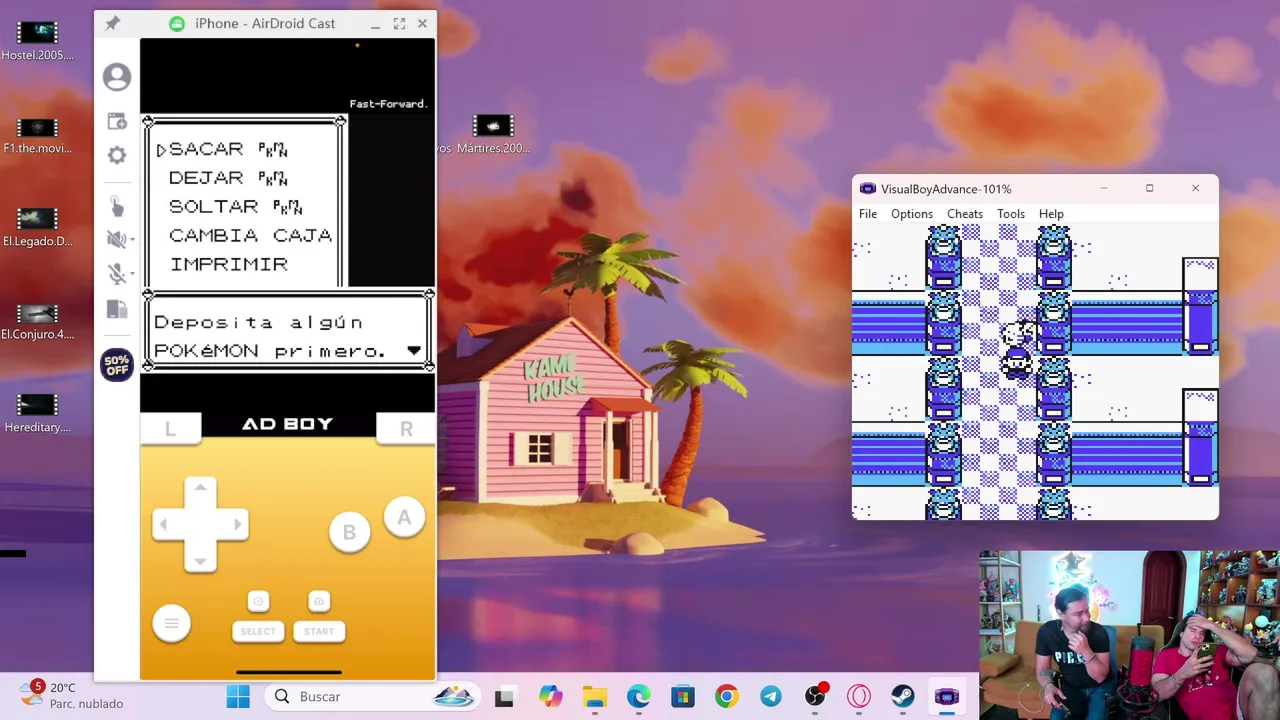
Task: Select SOLTAR PKMN in the game menu
Action: pyautogui.click(x=236, y=207)
